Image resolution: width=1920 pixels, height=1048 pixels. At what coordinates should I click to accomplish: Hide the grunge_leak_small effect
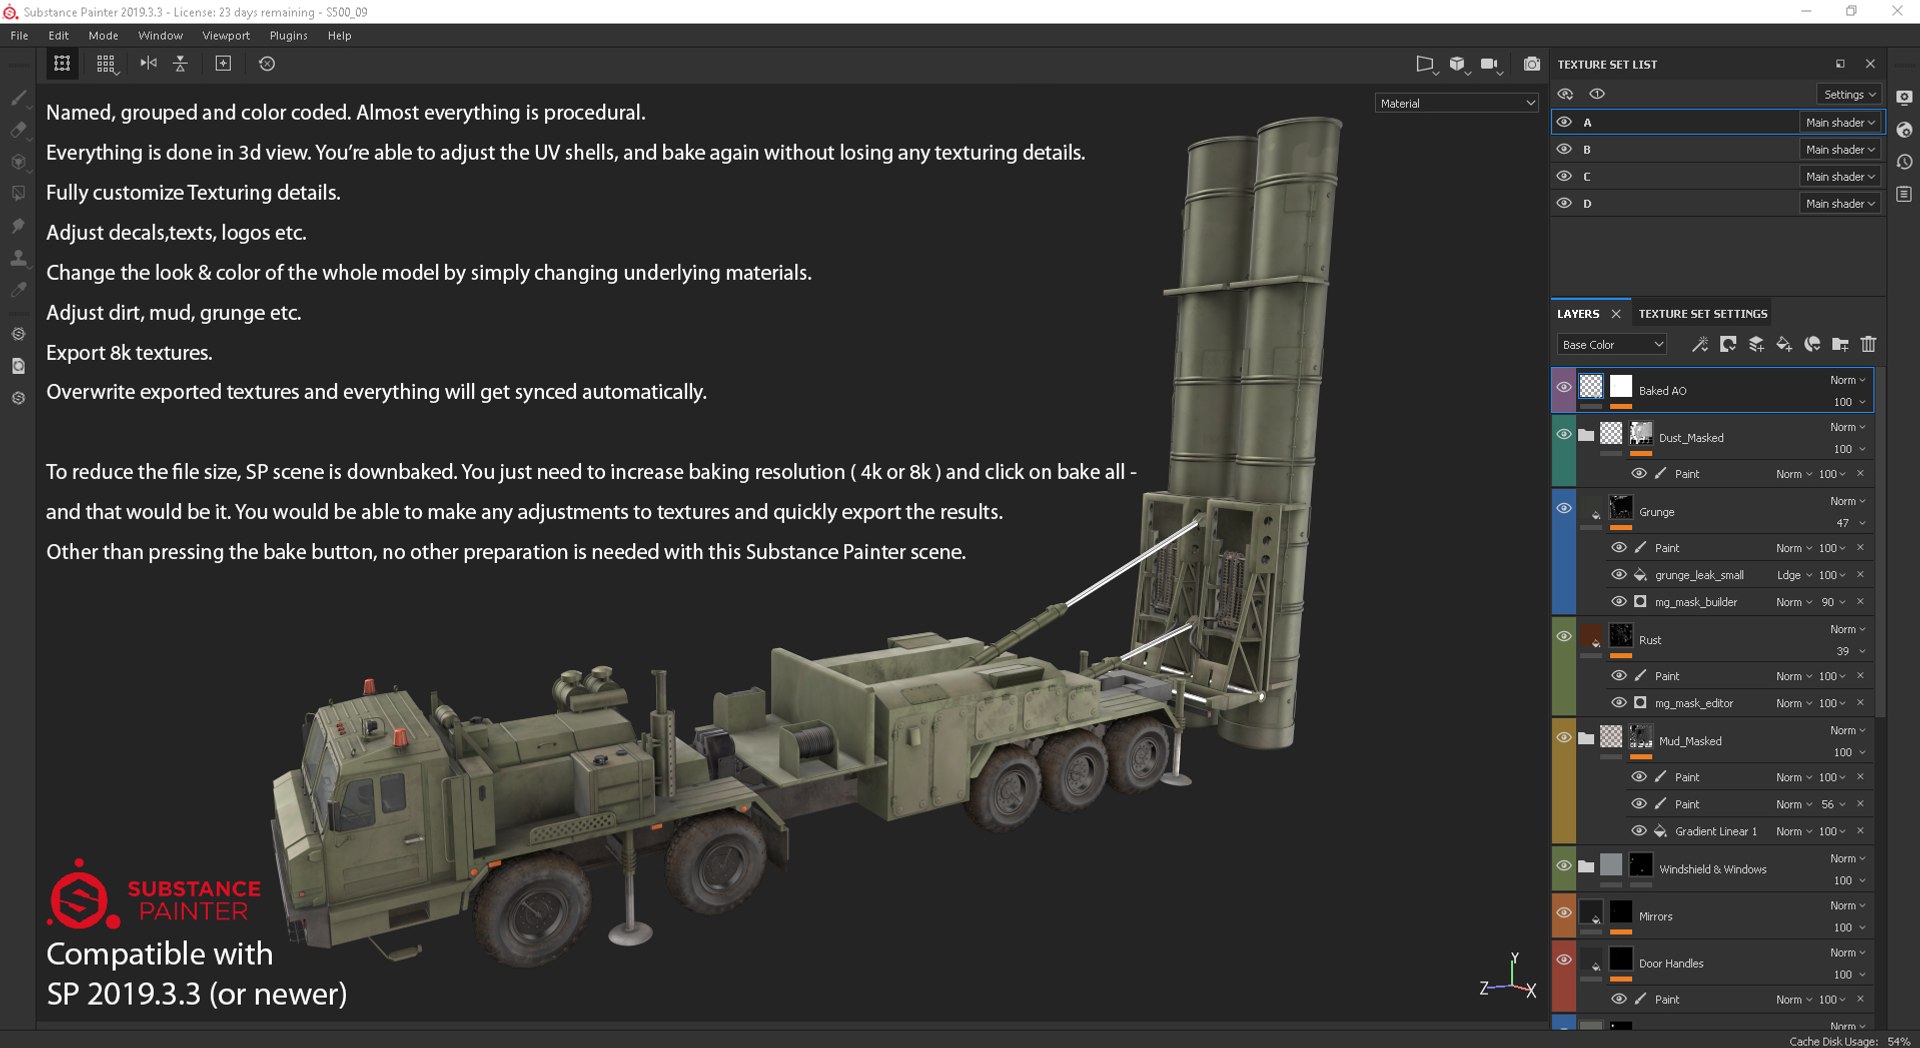tap(1618, 575)
